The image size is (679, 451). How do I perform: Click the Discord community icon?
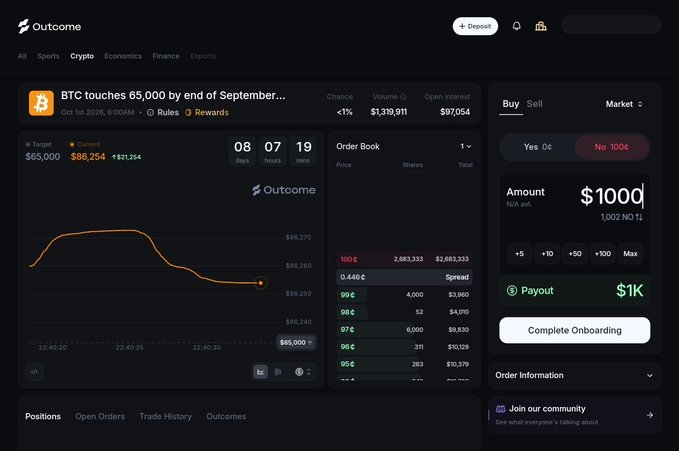click(501, 409)
